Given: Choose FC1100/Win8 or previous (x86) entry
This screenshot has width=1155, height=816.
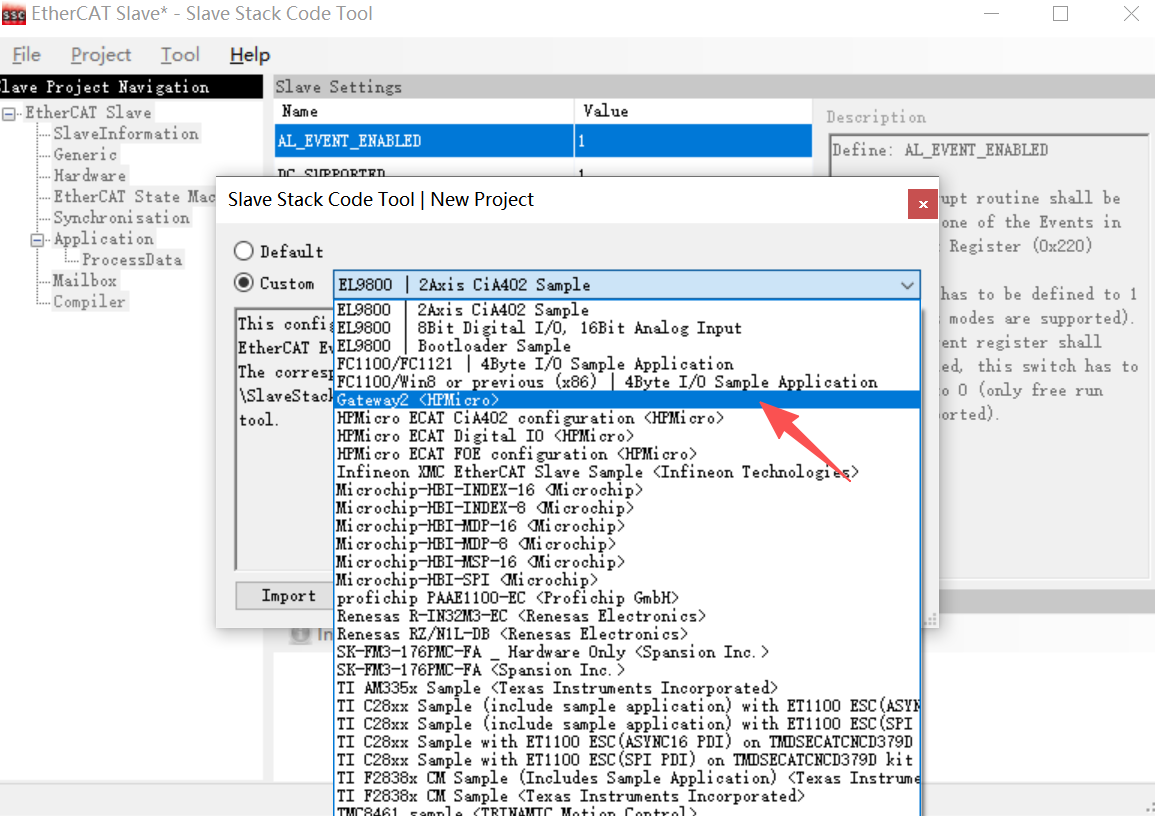Looking at the screenshot, I should (627, 382).
